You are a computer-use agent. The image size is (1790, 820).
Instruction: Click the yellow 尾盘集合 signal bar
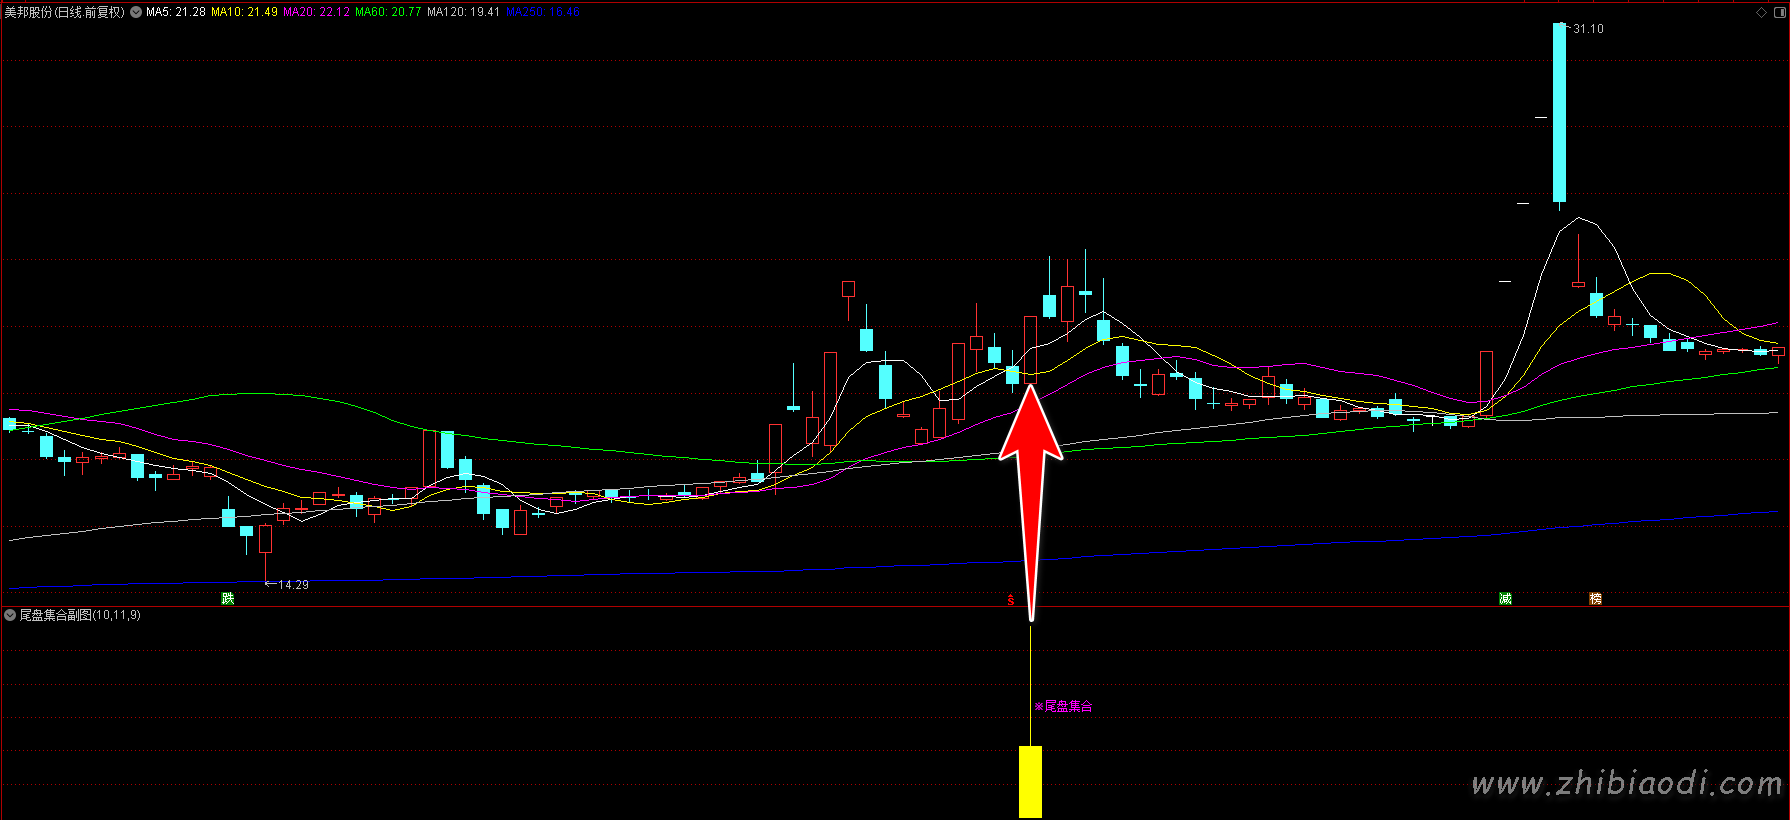[1030, 781]
